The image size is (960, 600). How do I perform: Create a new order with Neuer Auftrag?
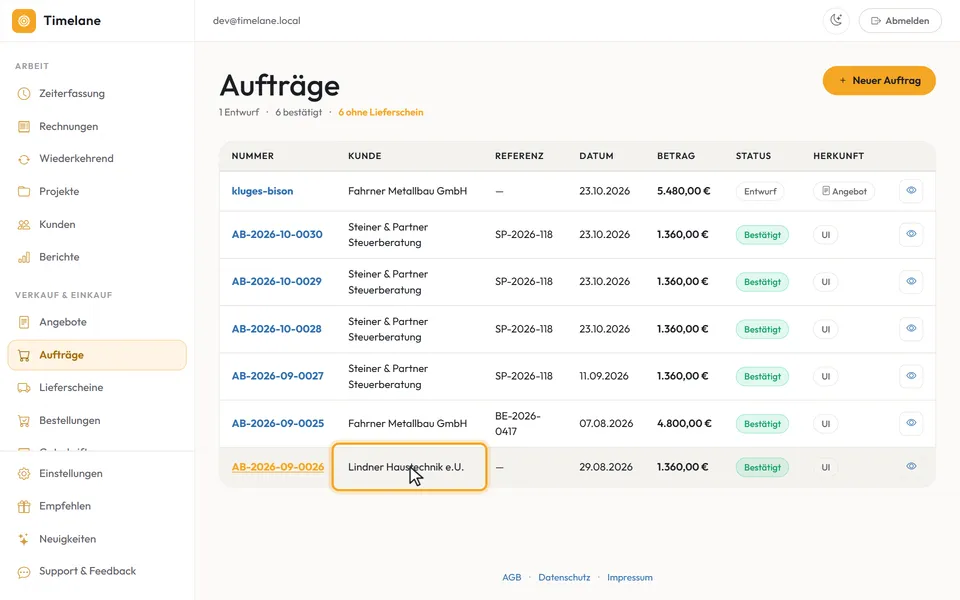(x=879, y=80)
